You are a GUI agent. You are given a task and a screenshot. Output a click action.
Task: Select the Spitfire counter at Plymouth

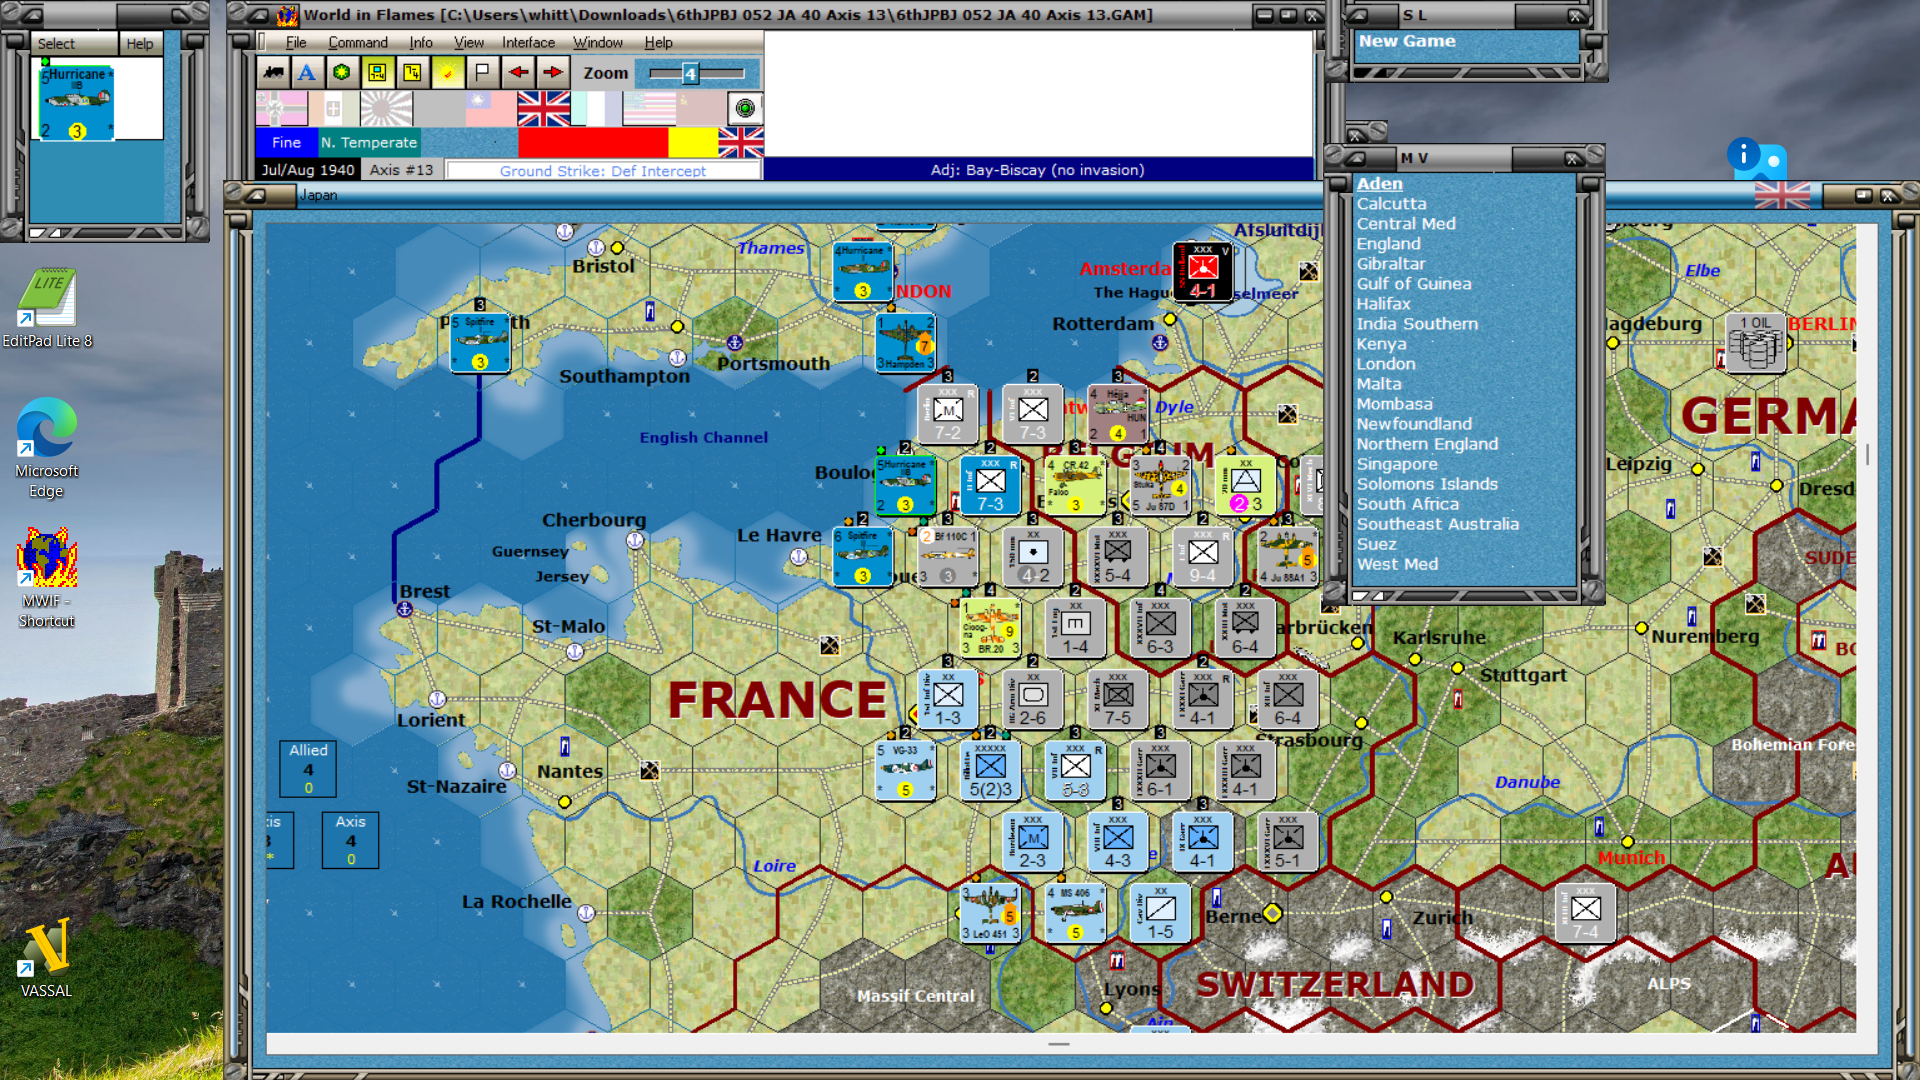click(480, 343)
